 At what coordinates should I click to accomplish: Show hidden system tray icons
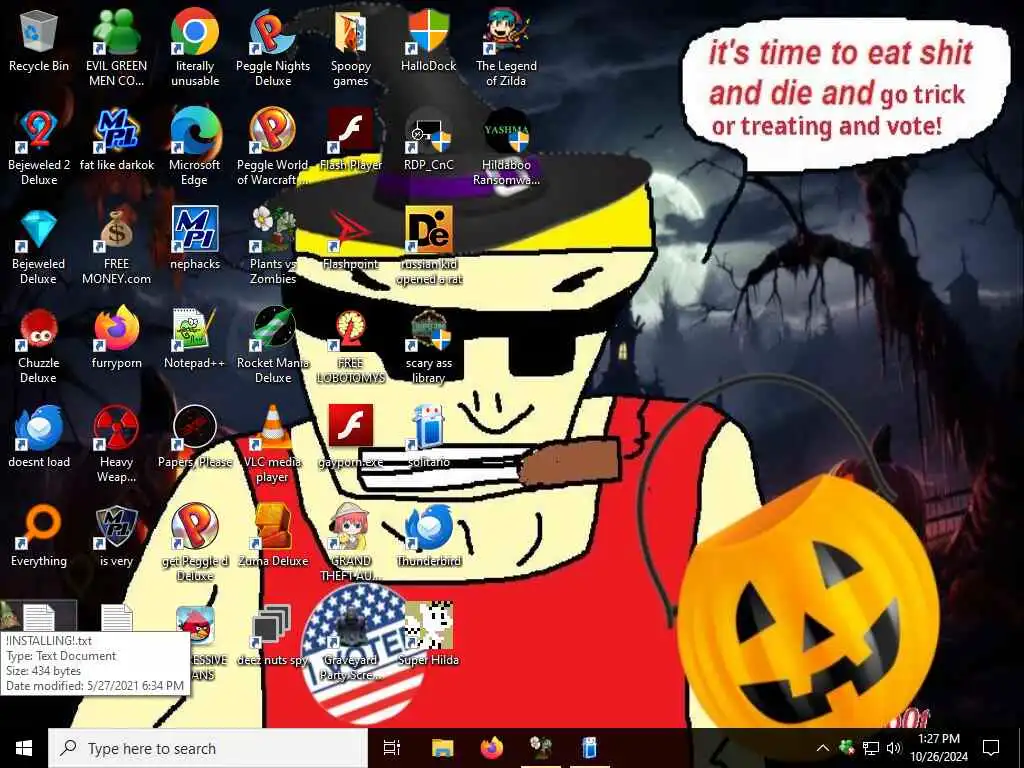coord(823,748)
